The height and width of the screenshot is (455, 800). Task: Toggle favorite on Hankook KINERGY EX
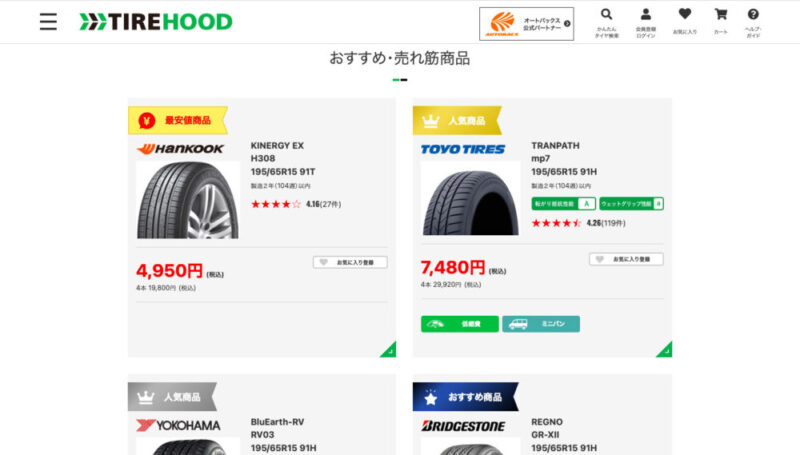click(350, 262)
